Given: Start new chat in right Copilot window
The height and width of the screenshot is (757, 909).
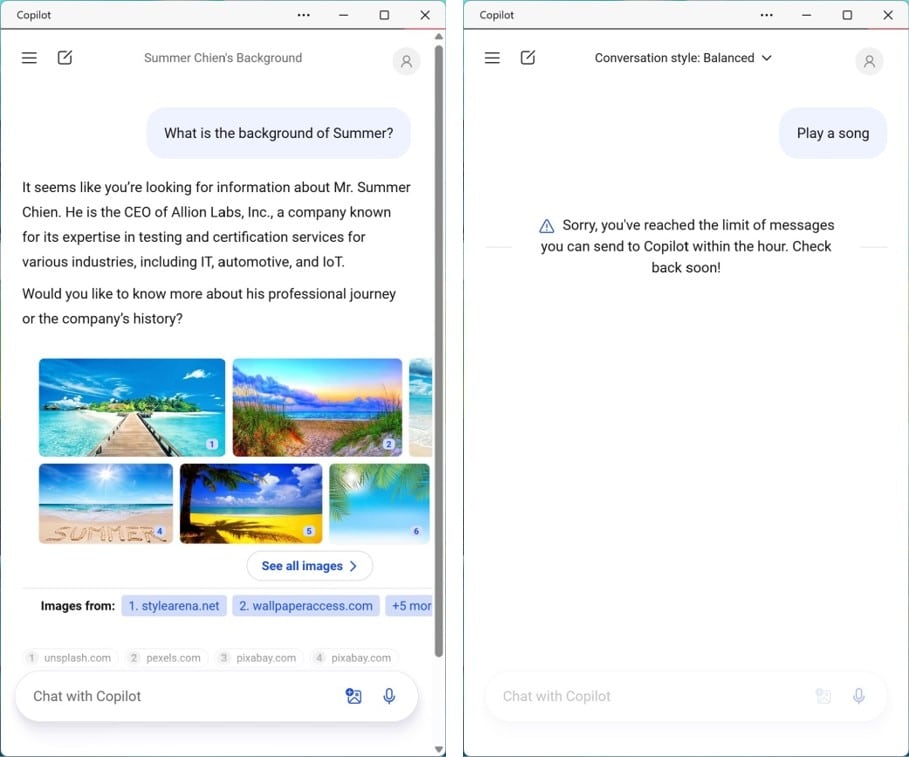Looking at the screenshot, I should tap(528, 57).
